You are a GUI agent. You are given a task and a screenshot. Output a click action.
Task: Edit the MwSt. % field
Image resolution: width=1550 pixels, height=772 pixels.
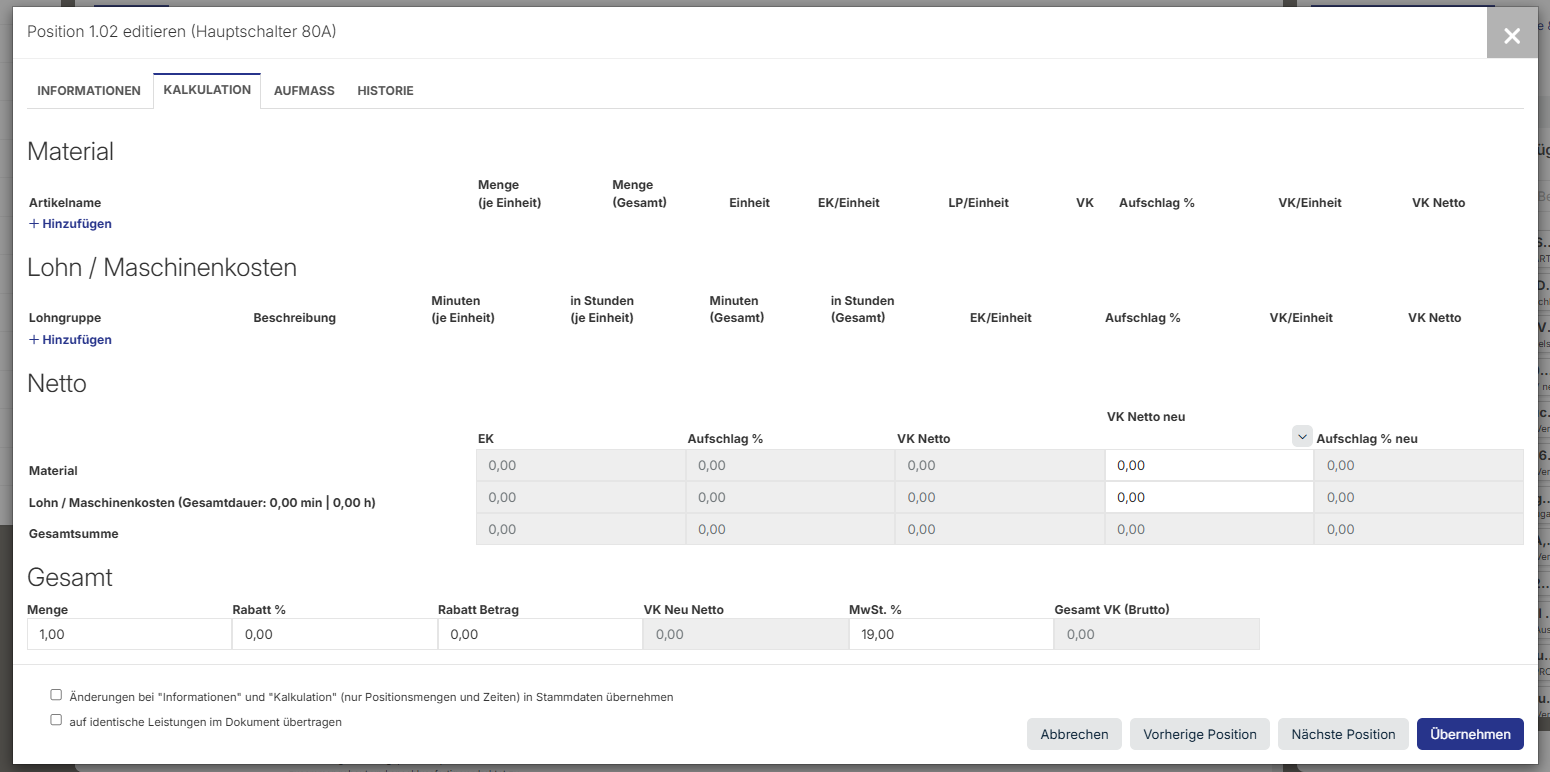click(x=950, y=634)
